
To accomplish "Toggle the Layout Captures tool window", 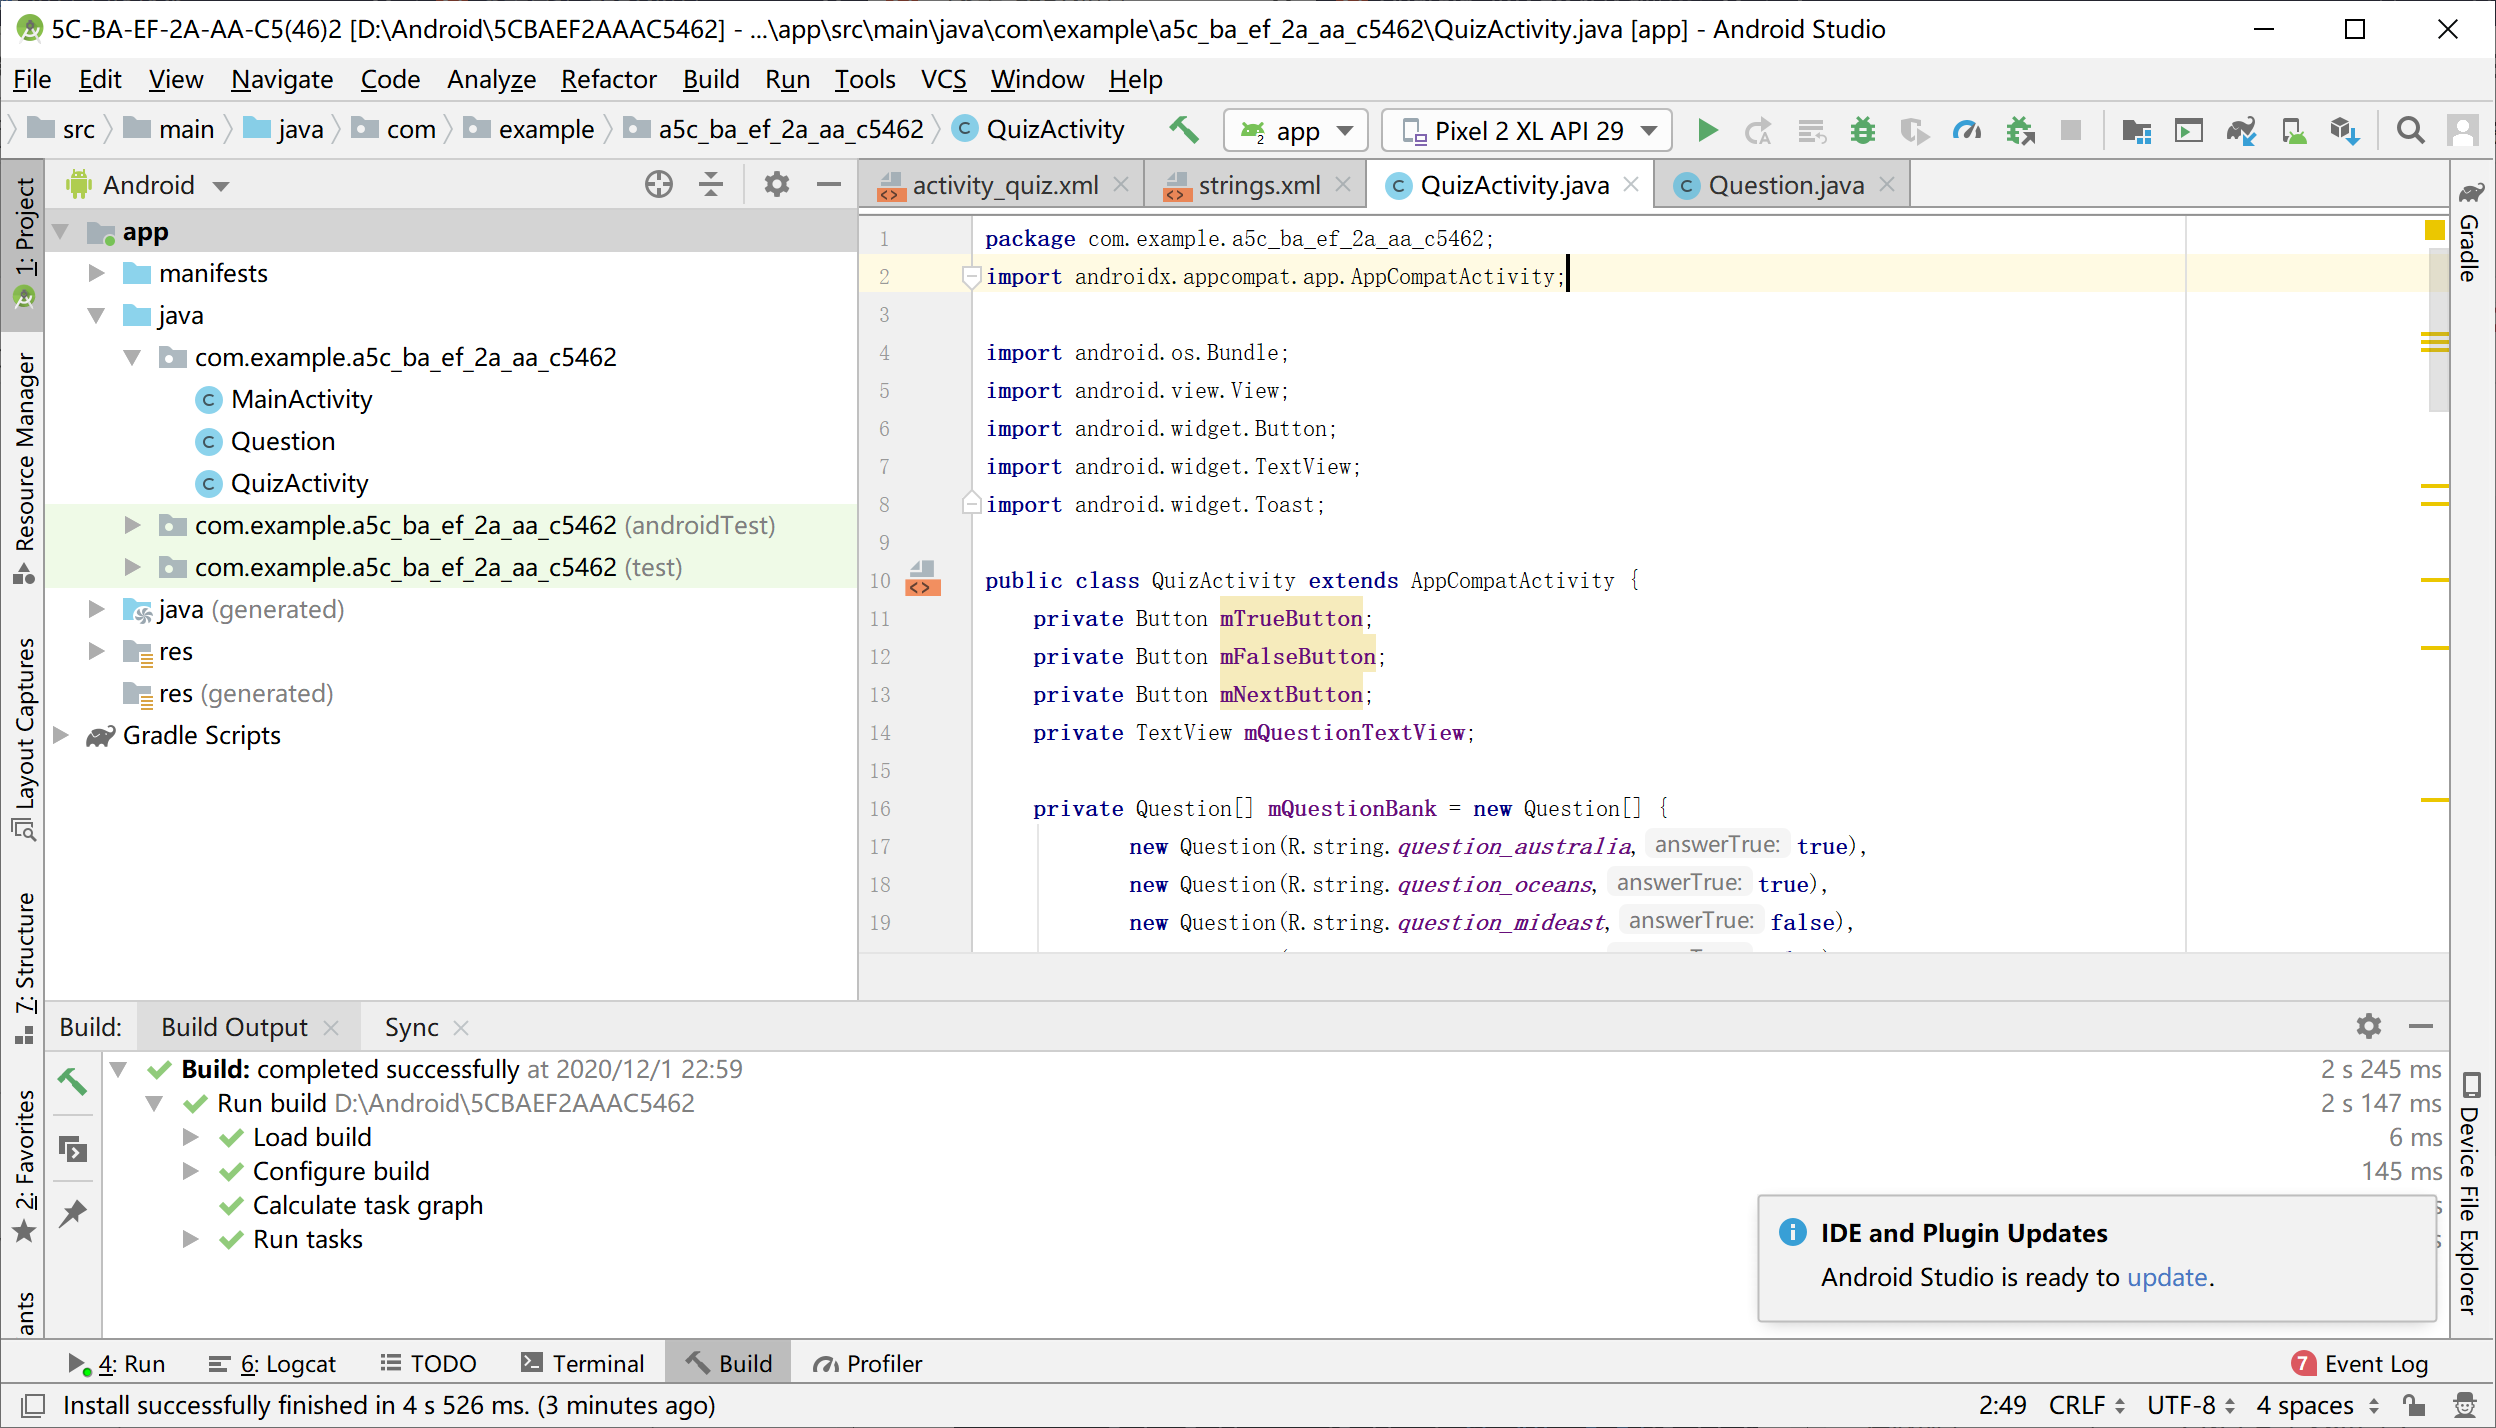I will [24, 739].
